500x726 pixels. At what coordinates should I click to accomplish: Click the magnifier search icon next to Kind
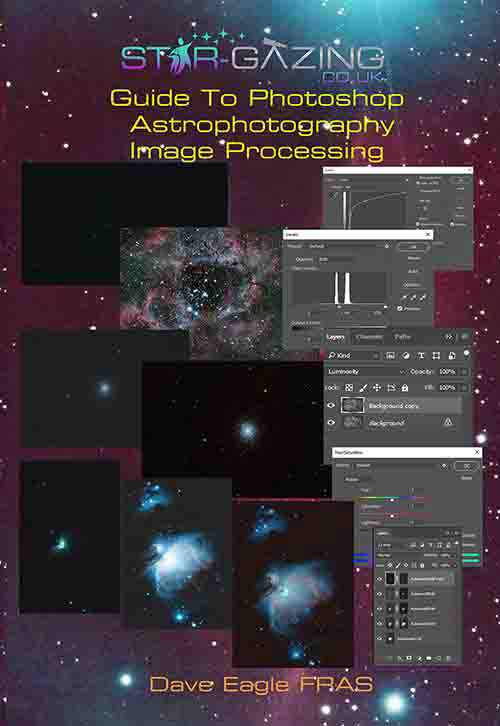[x=331, y=356]
